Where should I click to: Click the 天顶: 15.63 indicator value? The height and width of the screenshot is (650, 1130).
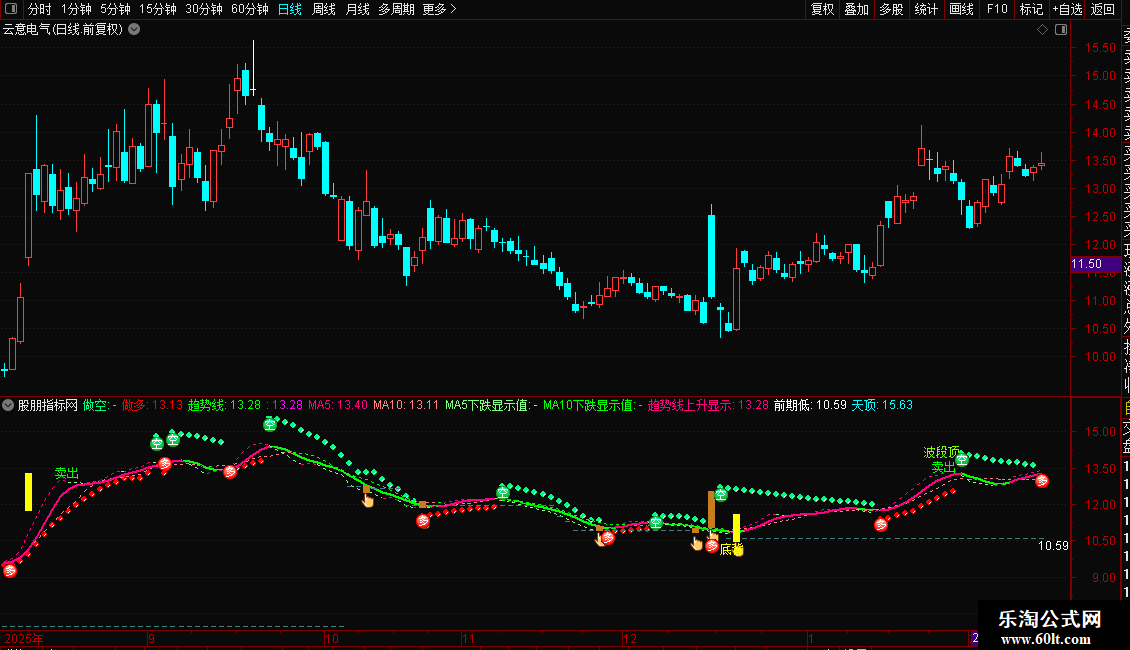[882, 405]
